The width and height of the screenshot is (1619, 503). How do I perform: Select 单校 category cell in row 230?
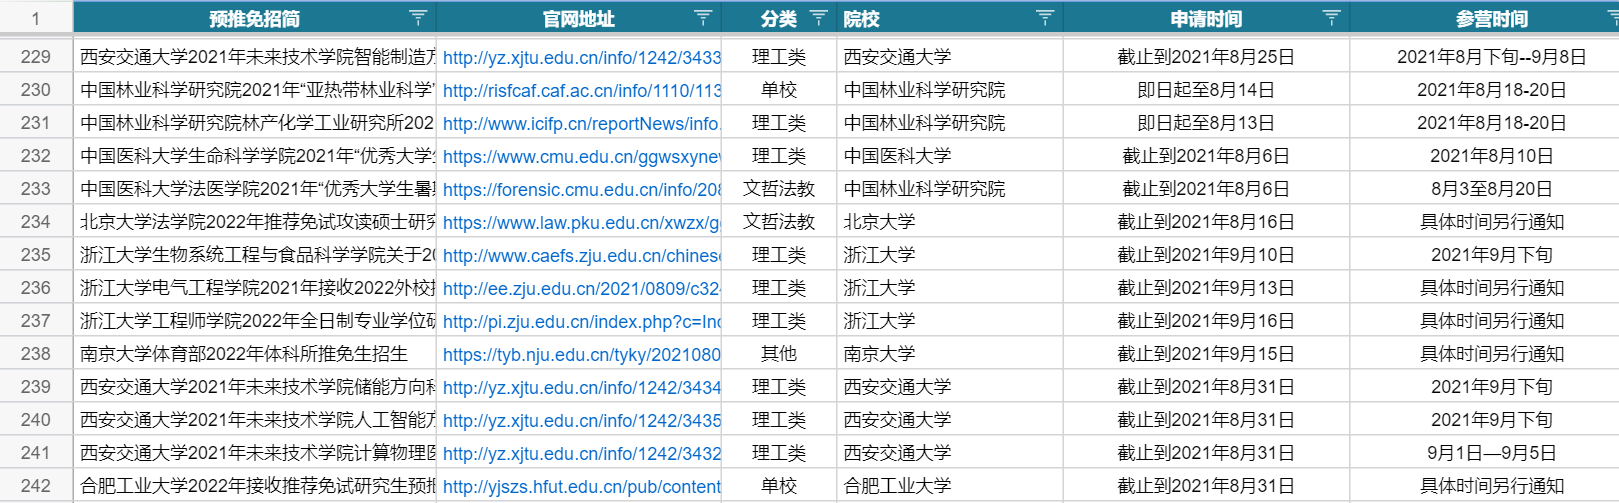coord(779,90)
